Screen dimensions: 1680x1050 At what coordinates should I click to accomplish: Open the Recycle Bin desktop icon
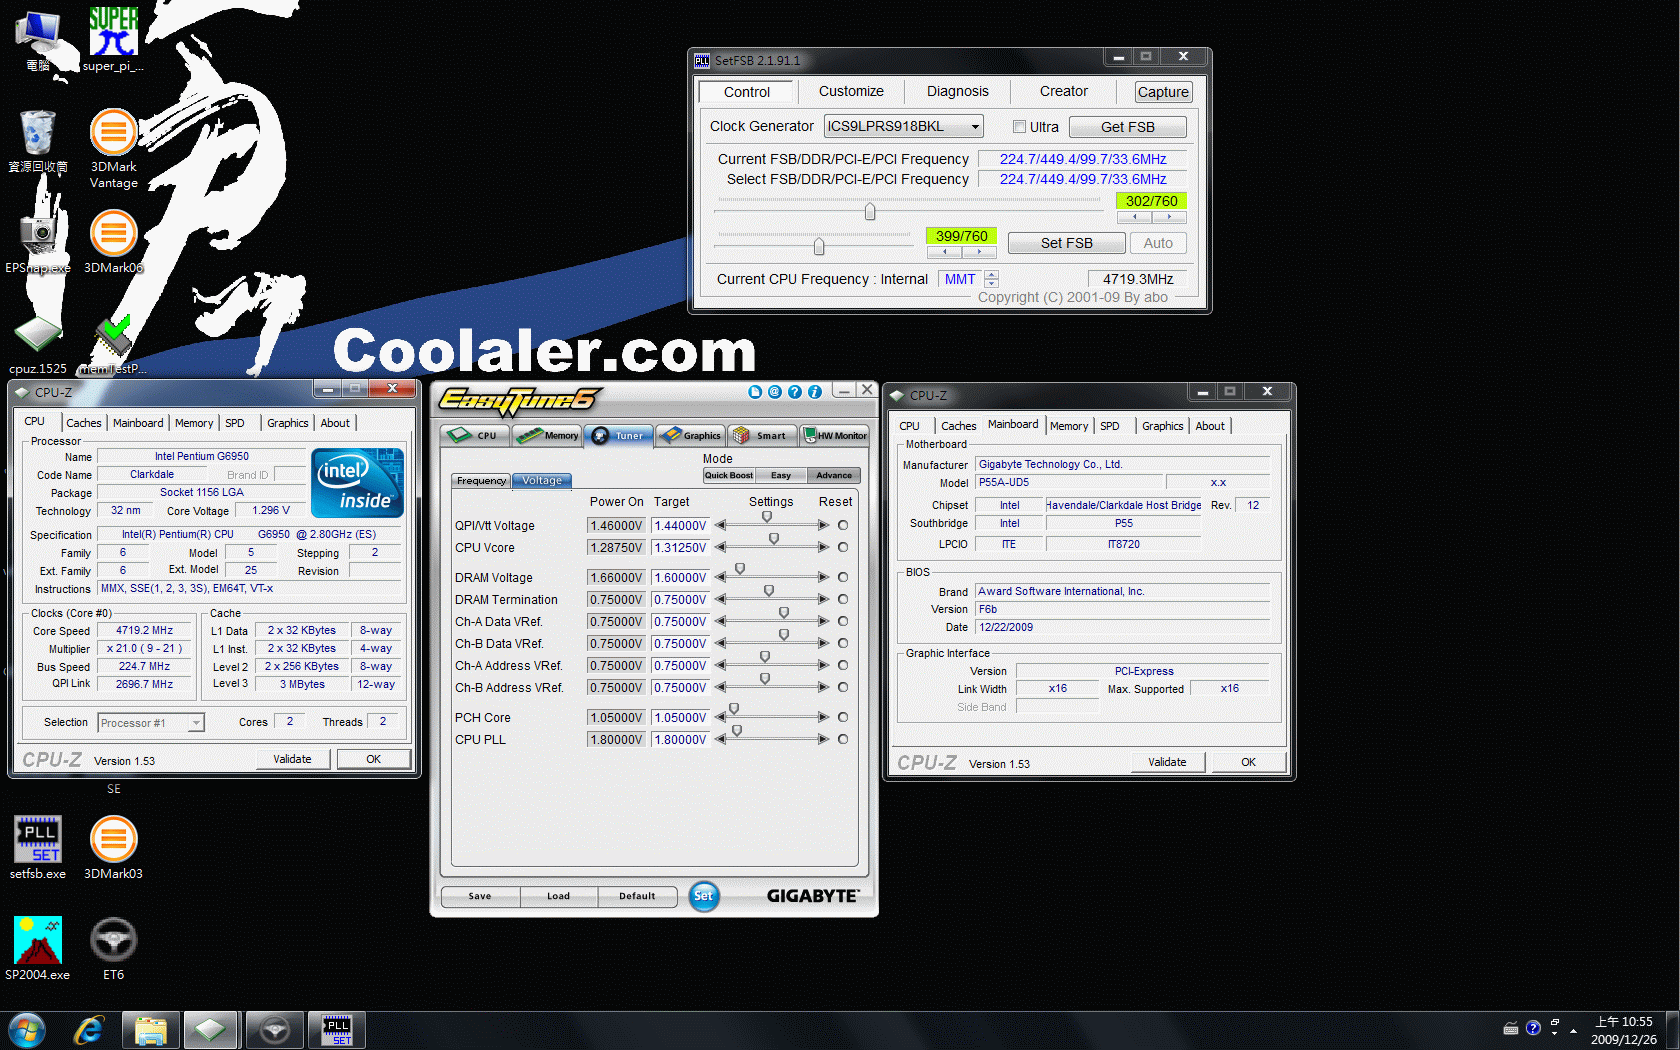pos(38,140)
